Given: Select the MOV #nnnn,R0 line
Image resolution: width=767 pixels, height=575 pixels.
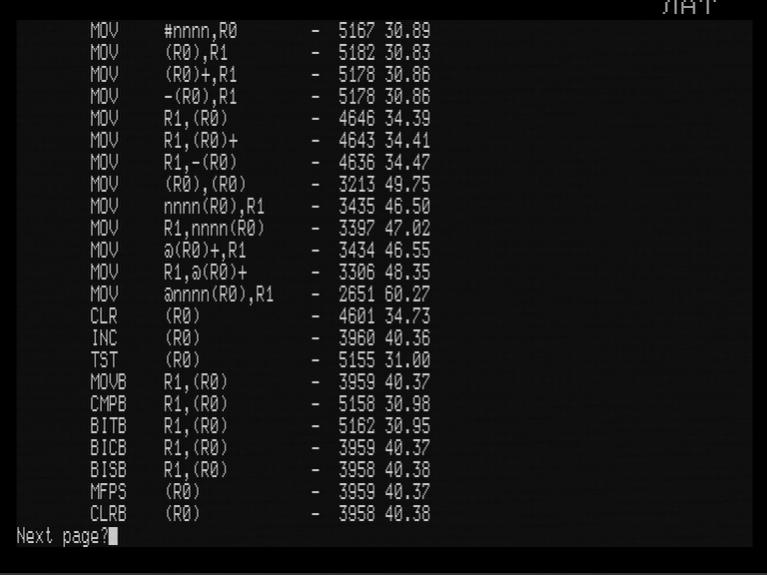Looking at the screenshot, I should (x=260, y=31).
